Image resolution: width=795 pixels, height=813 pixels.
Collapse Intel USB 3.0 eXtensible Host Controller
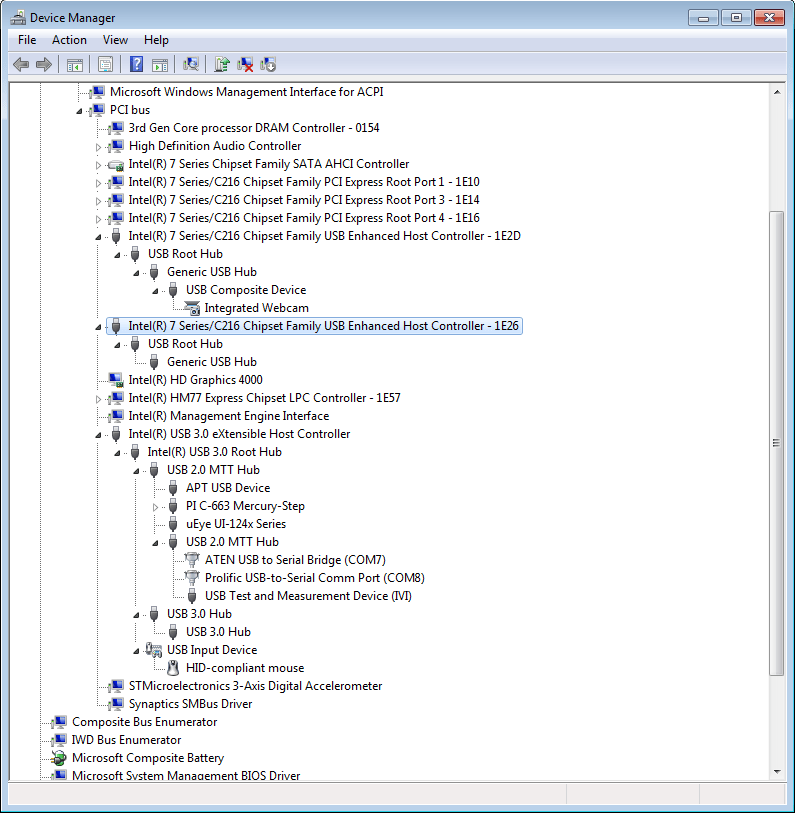pyautogui.click(x=98, y=435)
